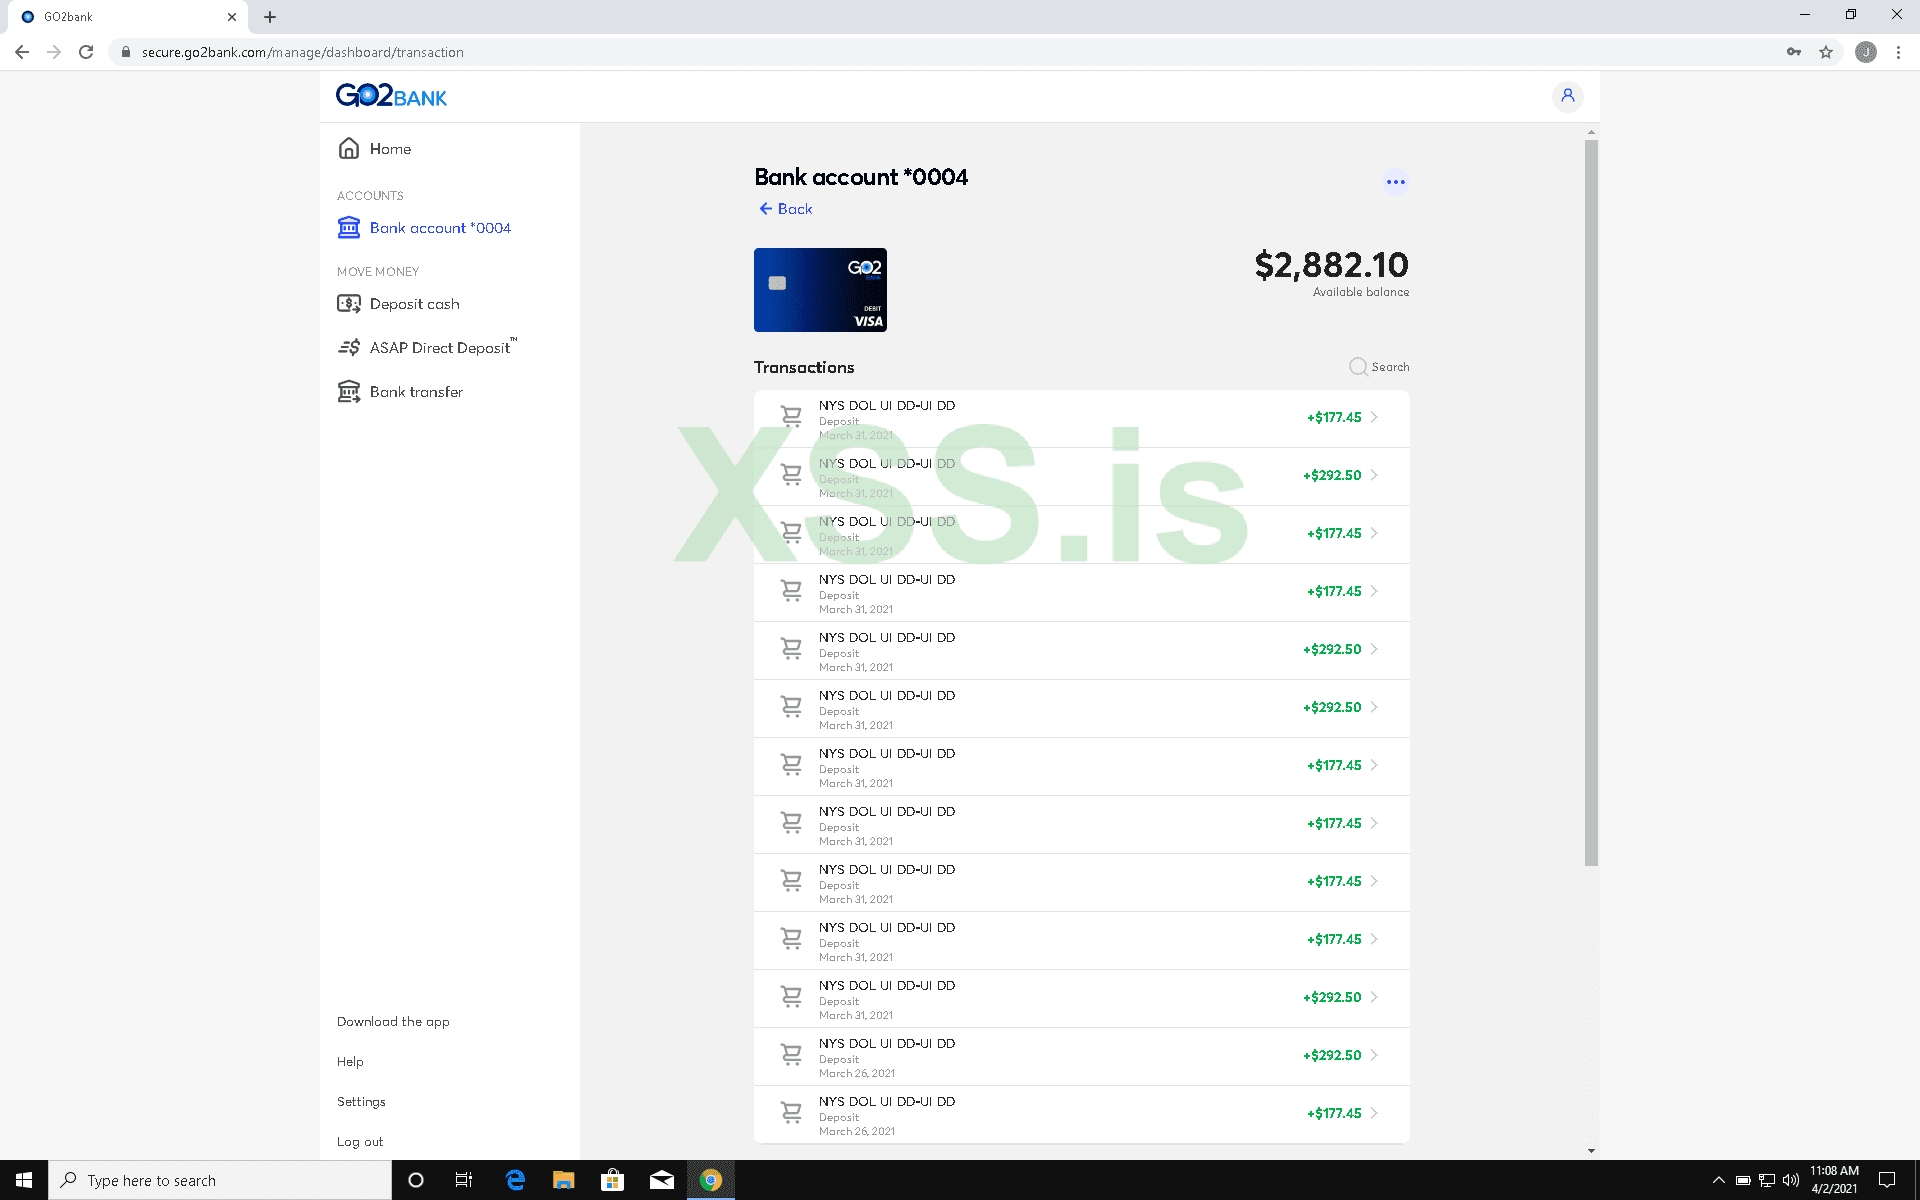Click Log out link
The width and height of the screenshot is (1920, 1200).
[360, 1142]
